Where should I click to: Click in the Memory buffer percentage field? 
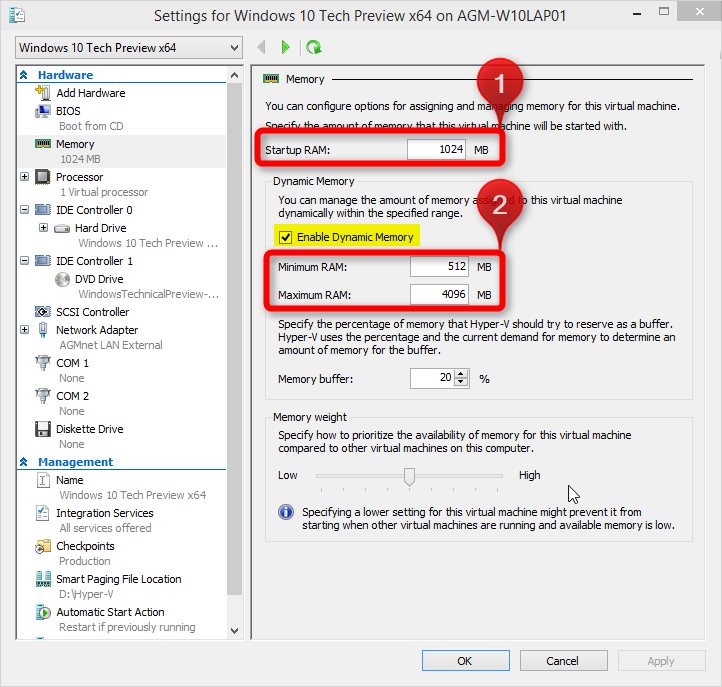(x=432, y=378)
